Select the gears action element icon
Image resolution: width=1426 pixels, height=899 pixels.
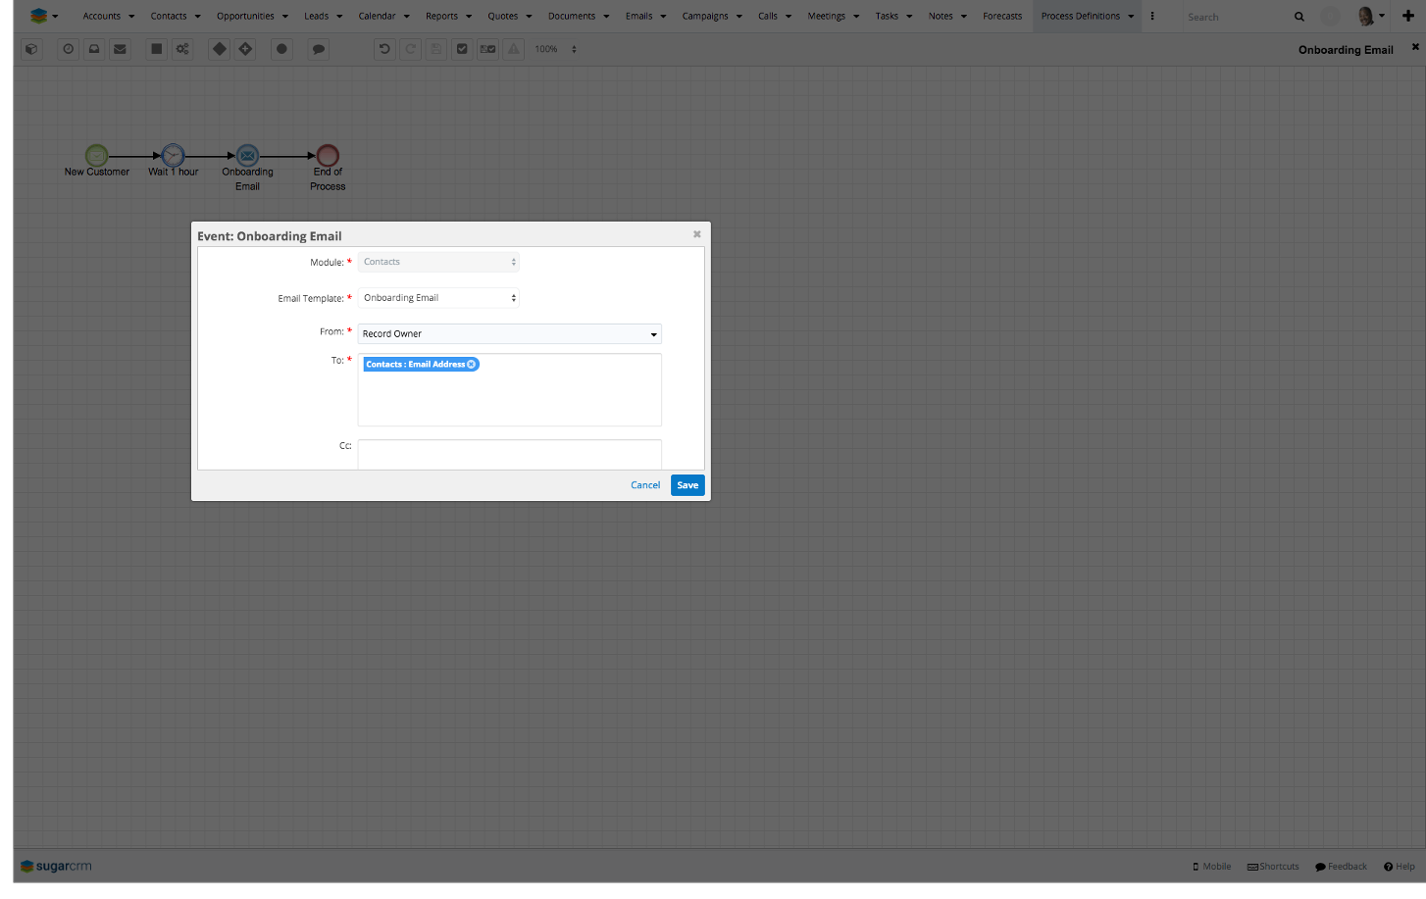pyautogui.click(x=182, y=49)
